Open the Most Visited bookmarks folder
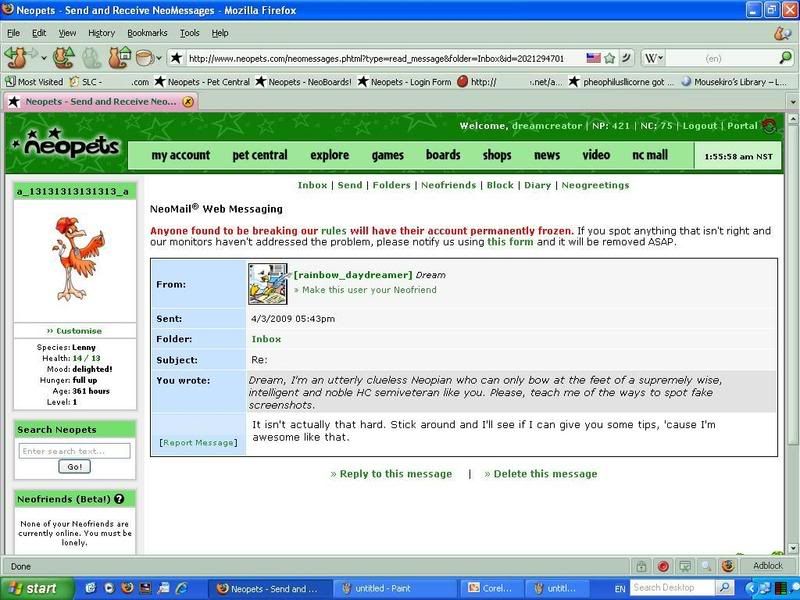Screen dimensions: 800x600 [34, 82]
